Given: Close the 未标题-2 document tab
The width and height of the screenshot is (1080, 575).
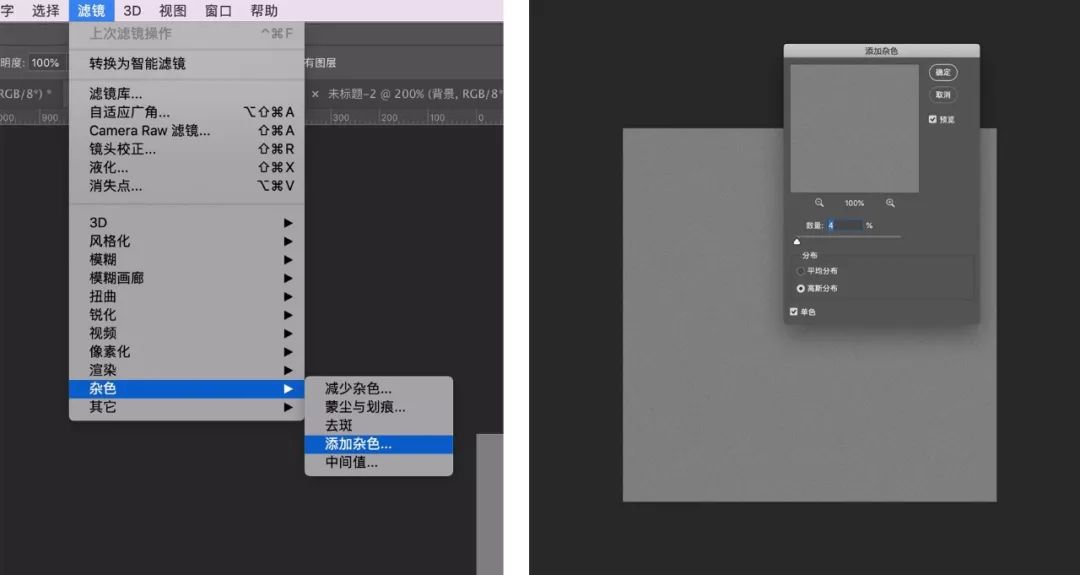Looking at the screenshot, I should 315,93.
